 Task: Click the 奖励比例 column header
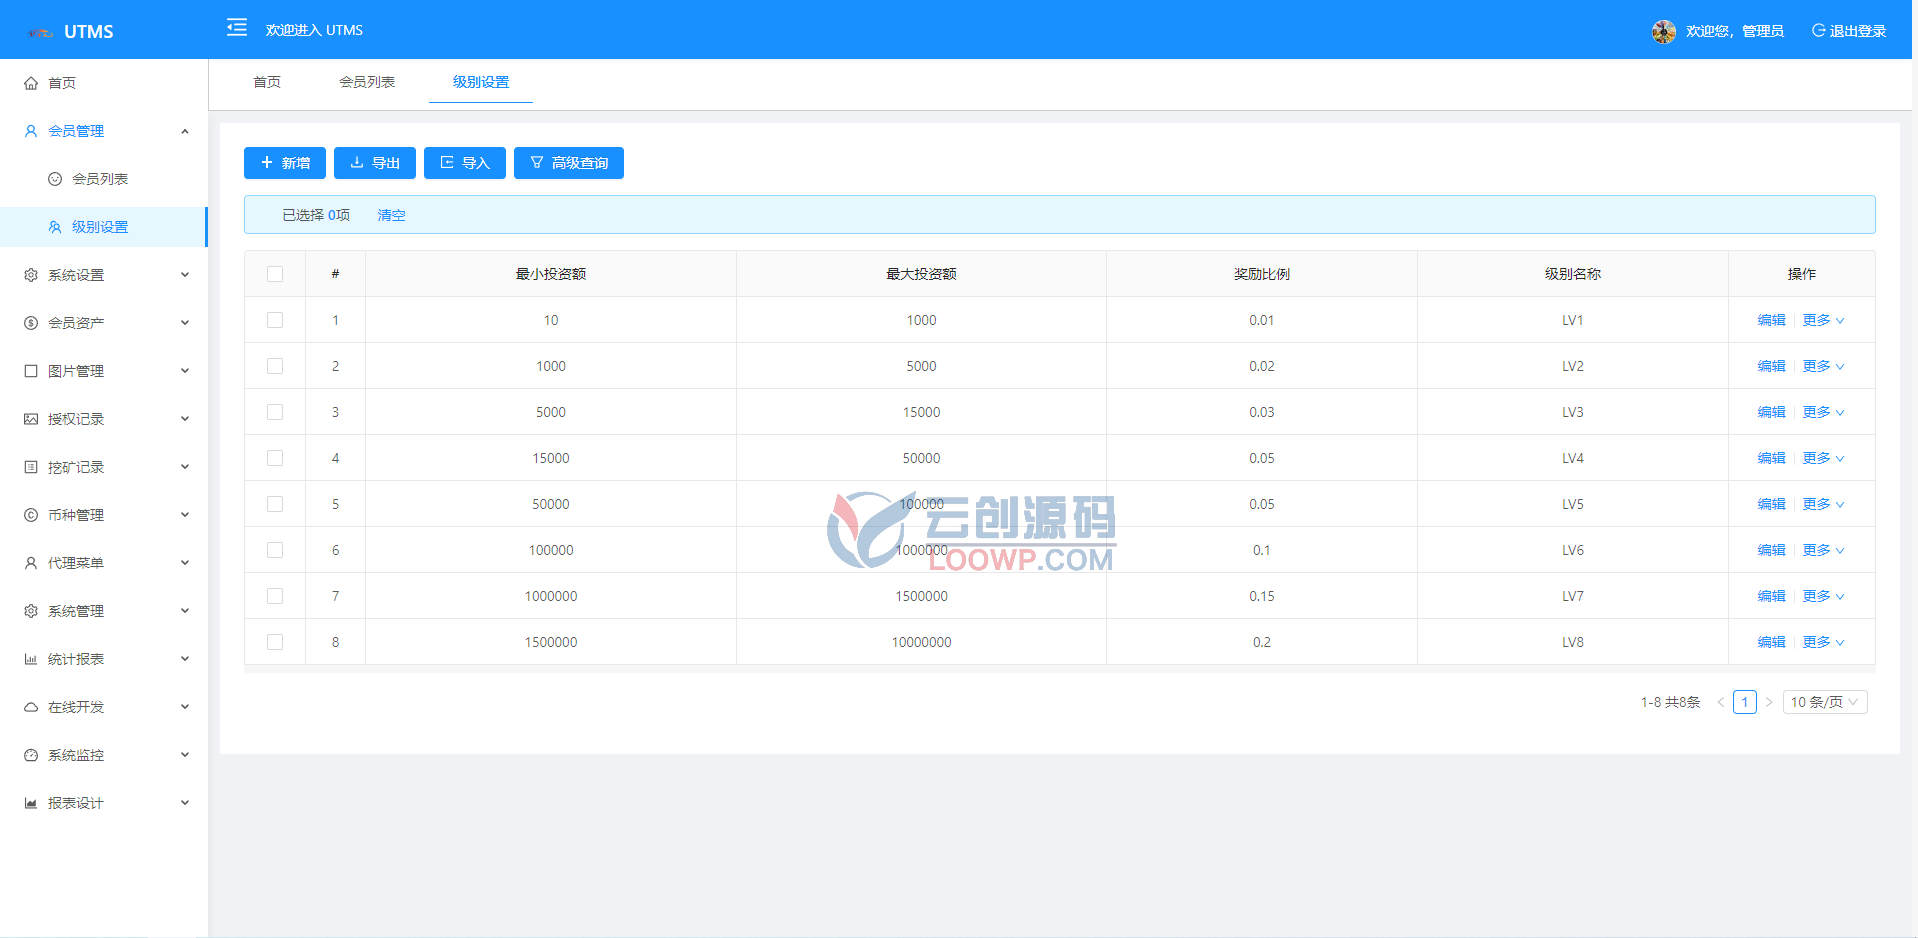(1262, 274)
